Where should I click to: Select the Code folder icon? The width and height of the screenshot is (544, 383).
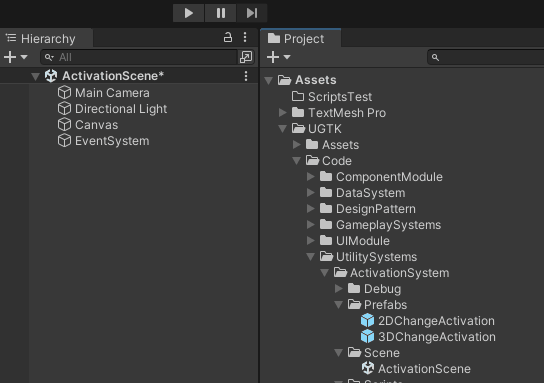(312, 160)
